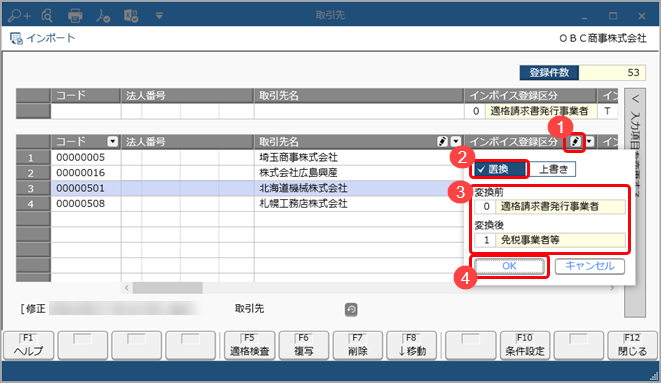This screenshot has width=661, height=383.
Task: Click the F6 複写 button
Action: [x=304, y=345]
